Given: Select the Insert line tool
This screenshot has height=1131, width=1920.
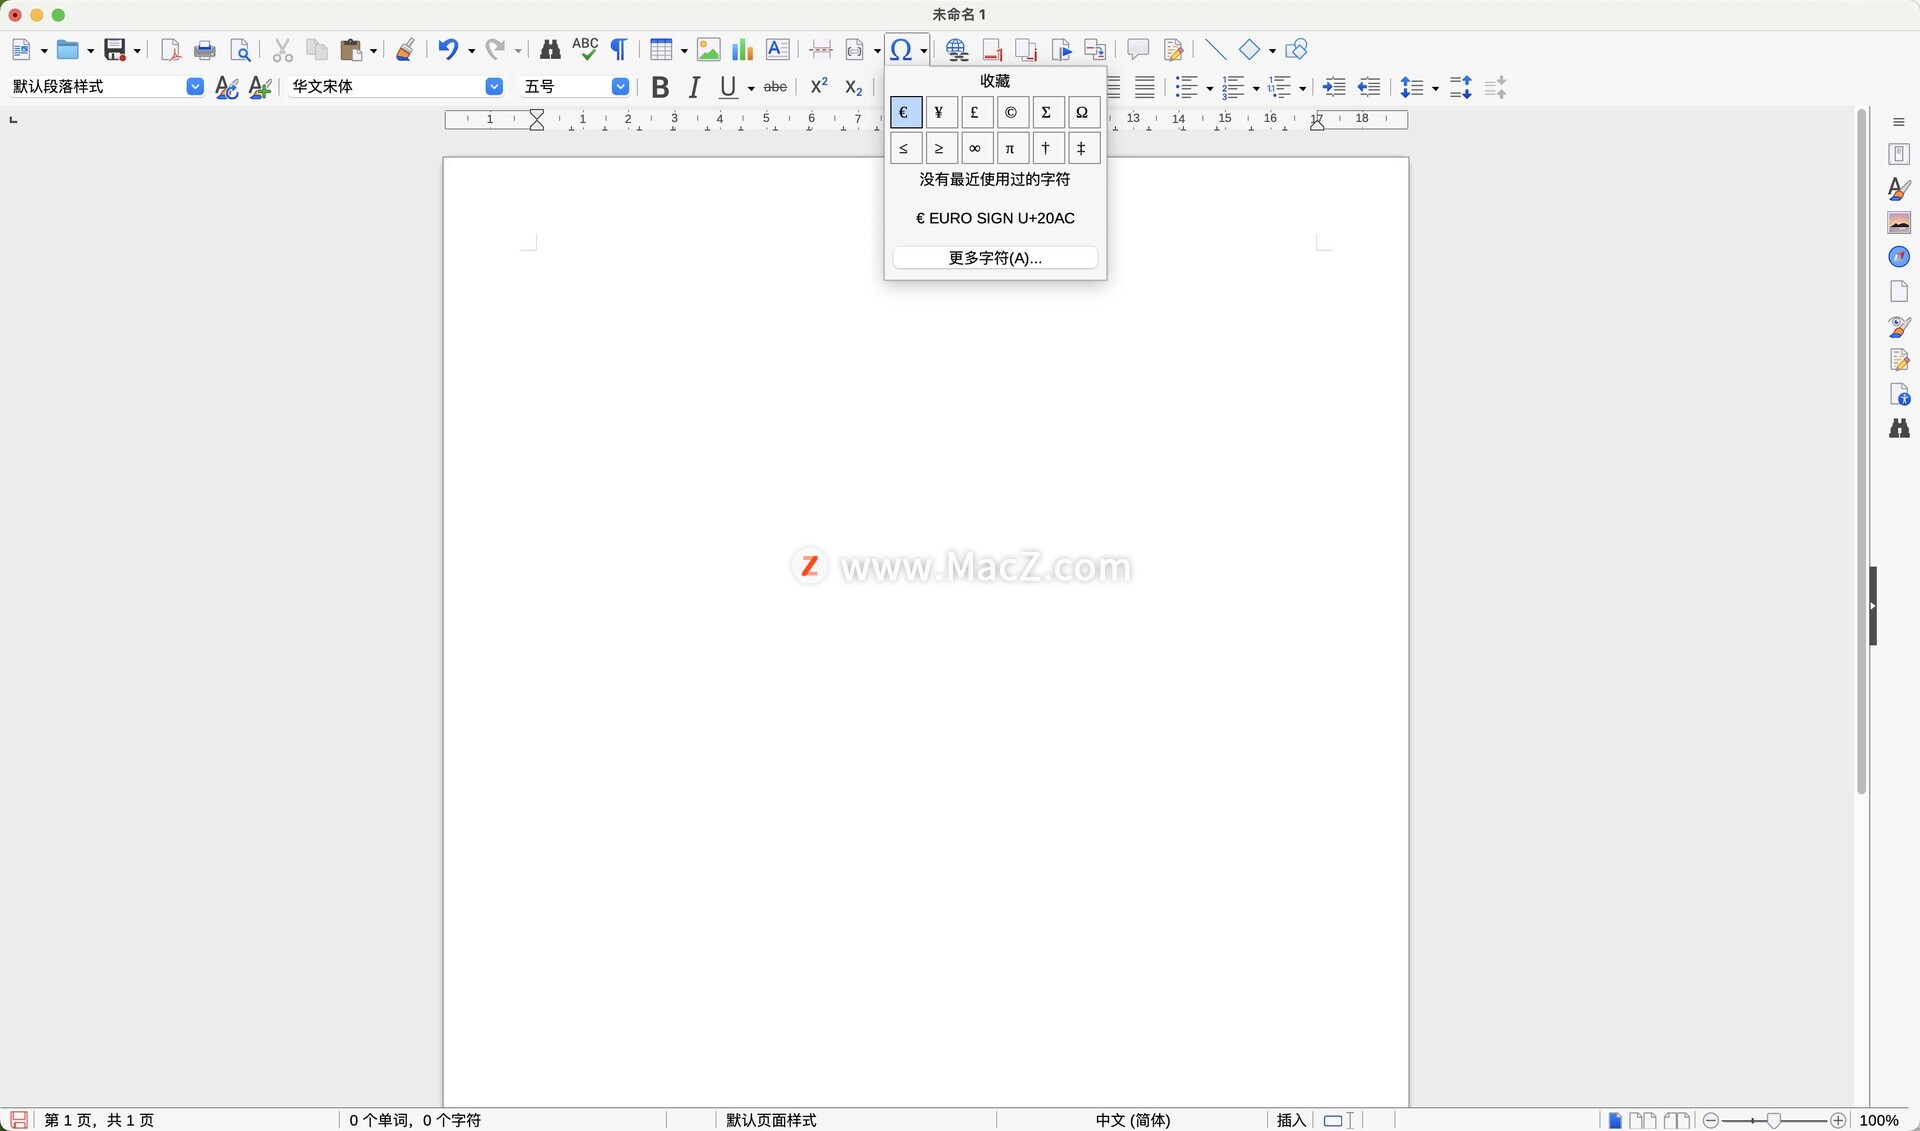Looking at the screenshot, I should [x=1215, y=50].
